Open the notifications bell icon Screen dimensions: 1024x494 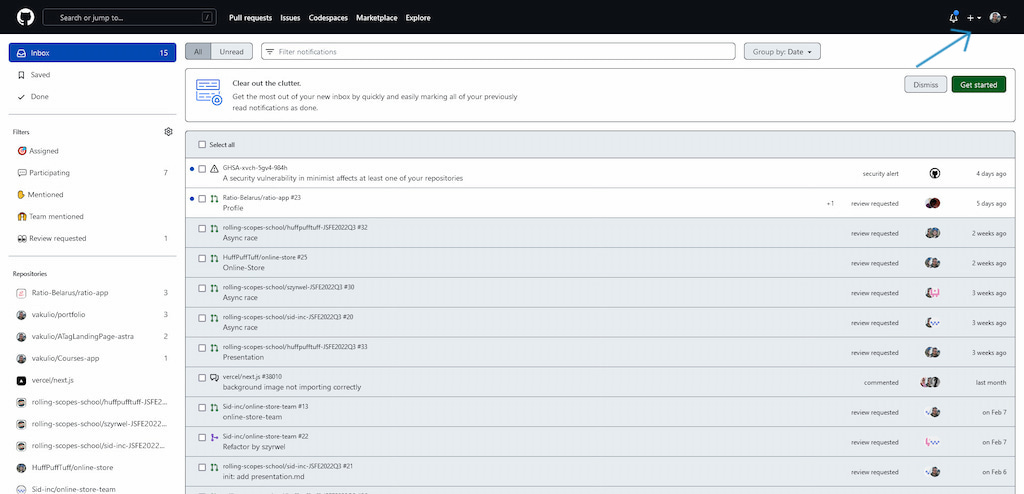pos(953,18)
